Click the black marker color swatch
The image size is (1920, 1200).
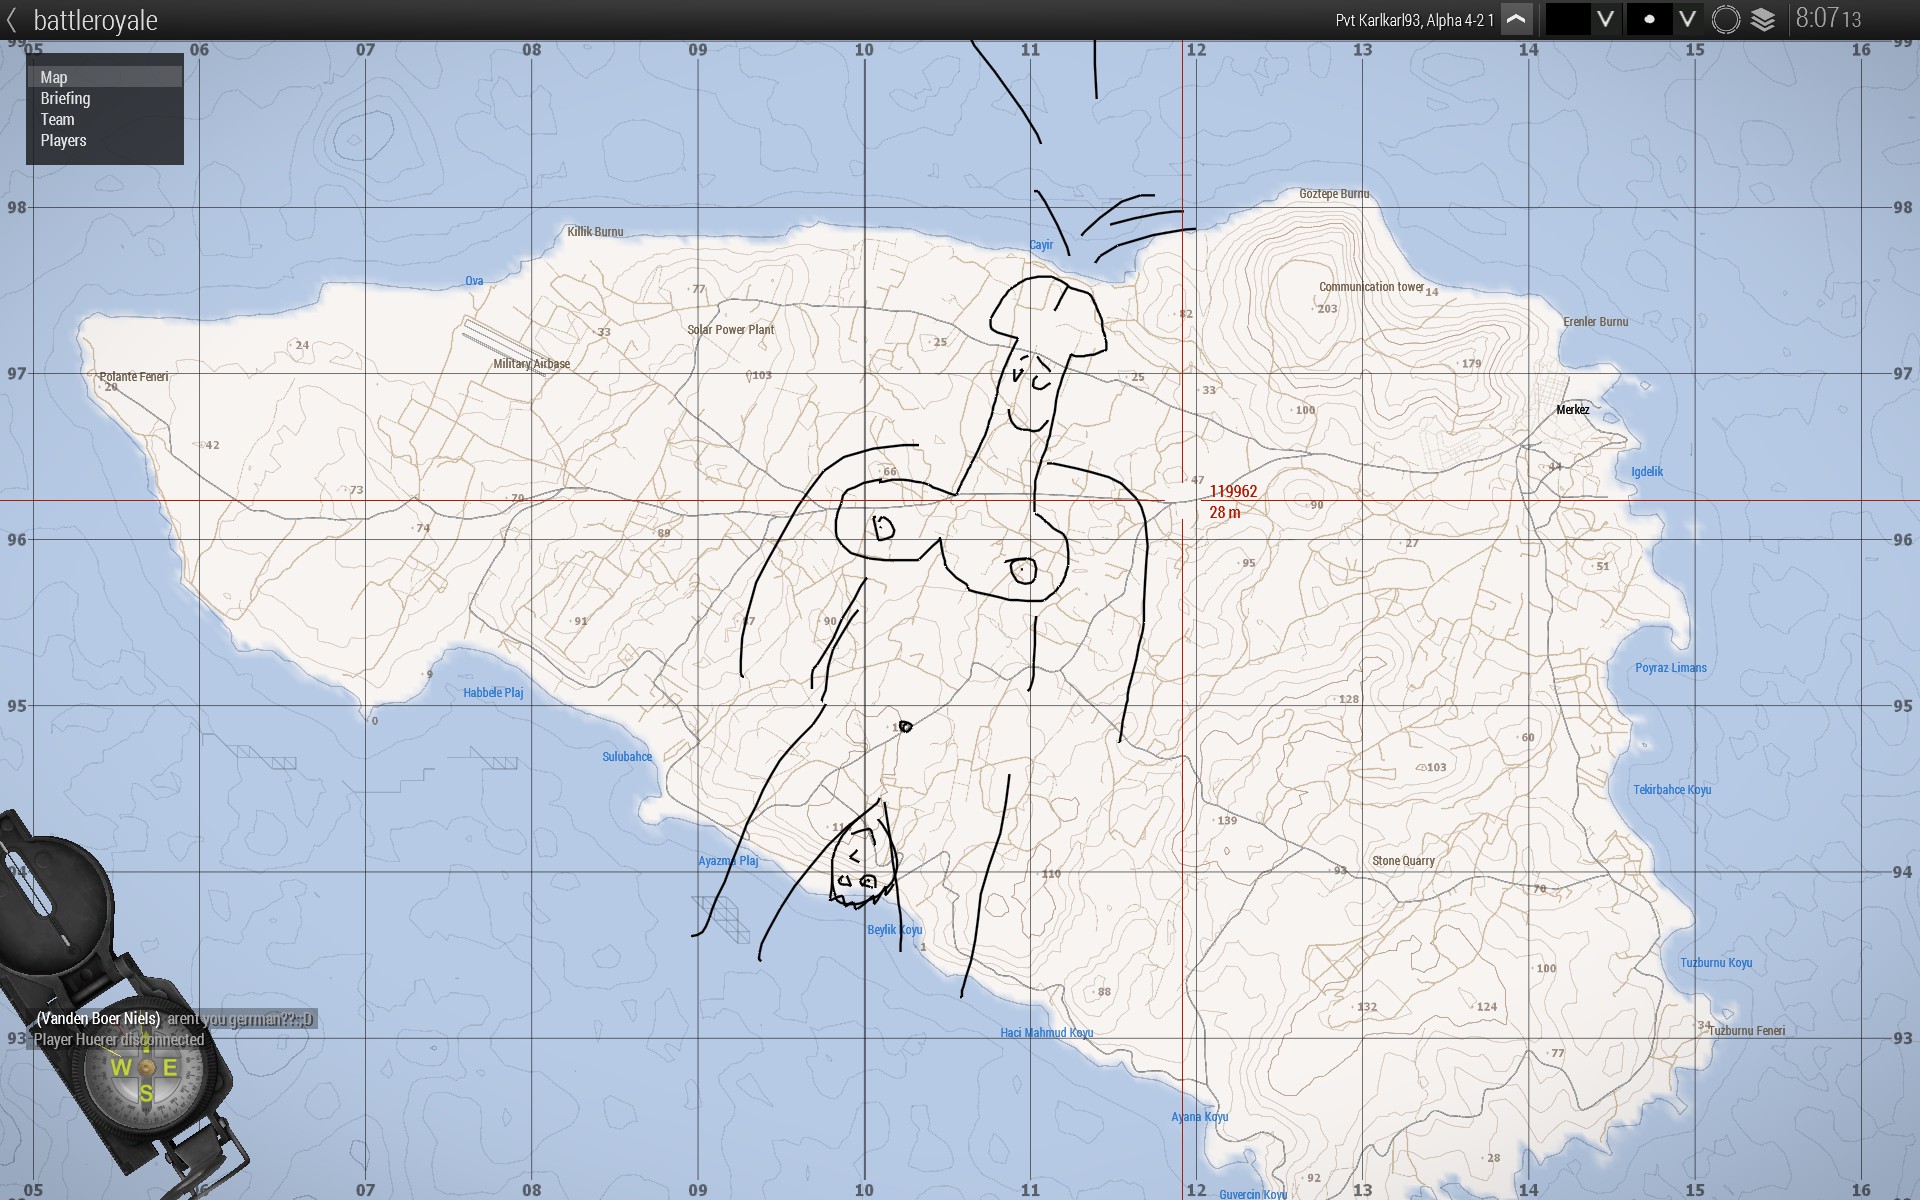point(1567,19)
